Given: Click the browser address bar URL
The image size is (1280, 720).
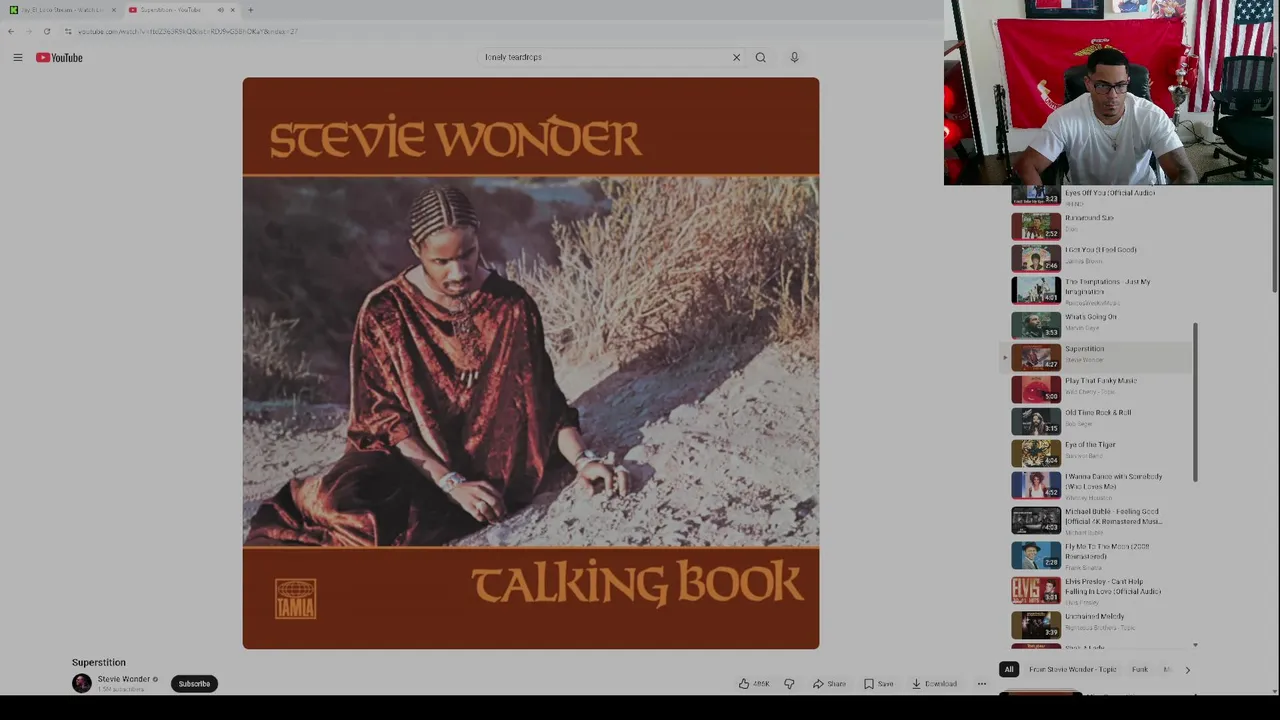Looking at the screenshot, I should pyautogui.click(x=188, y=31).
